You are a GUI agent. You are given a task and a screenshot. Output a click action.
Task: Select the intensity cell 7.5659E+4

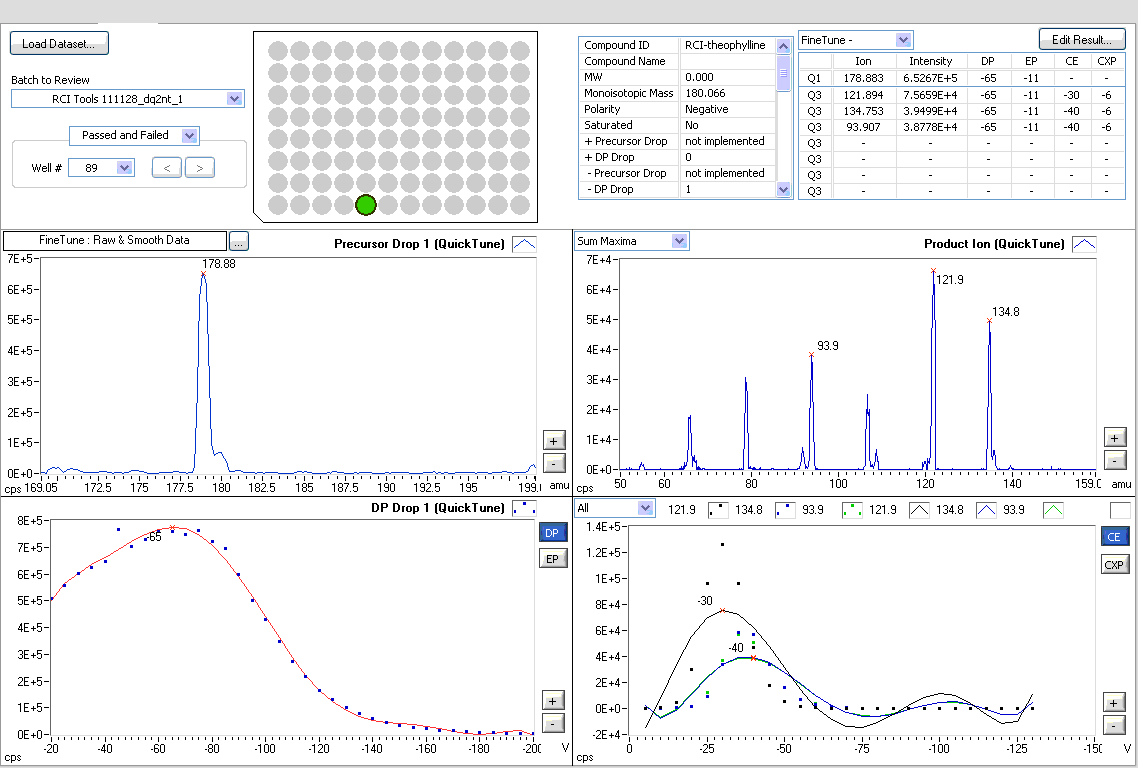point(930,95)
